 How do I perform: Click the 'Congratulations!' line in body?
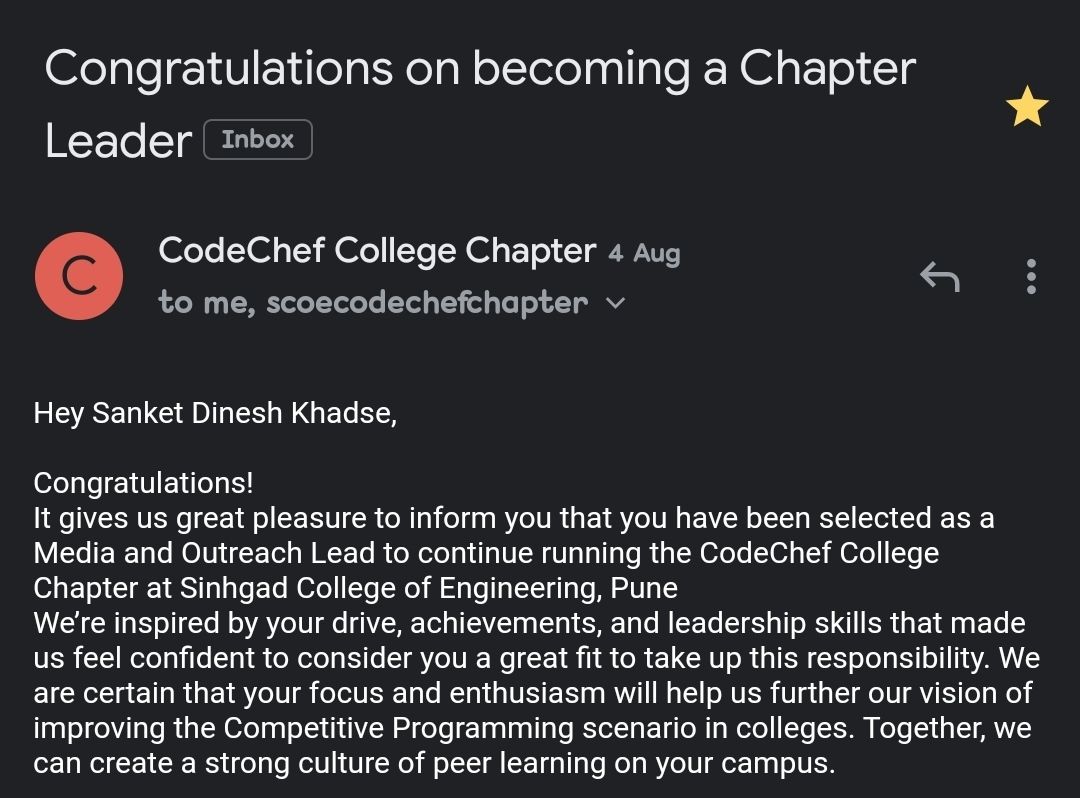click(x=143, y=483)
